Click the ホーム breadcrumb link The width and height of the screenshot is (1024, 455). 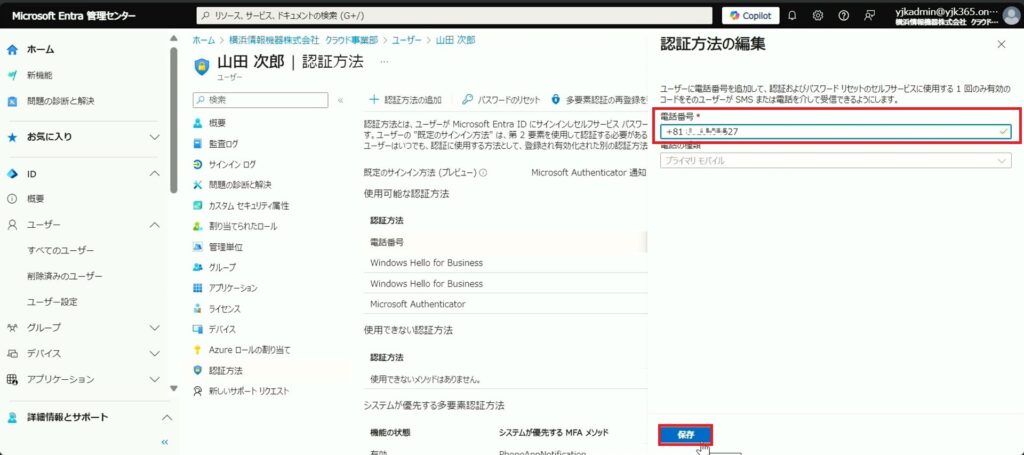[x=203, y=40]
